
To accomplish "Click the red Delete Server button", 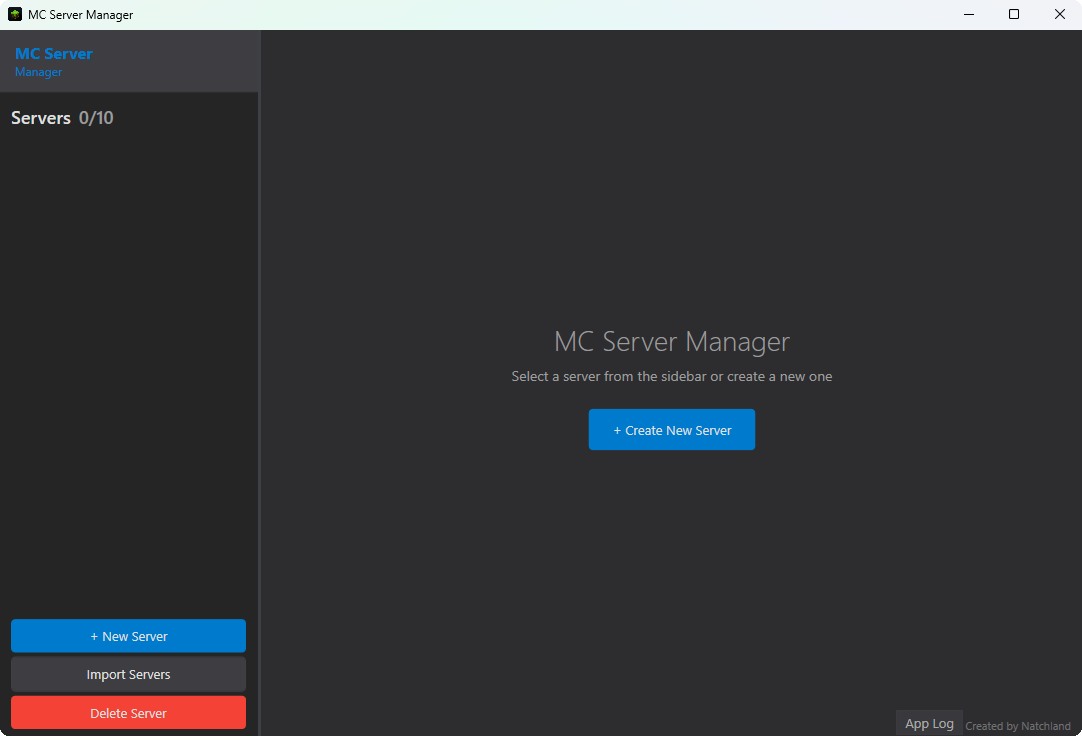I will (x=128, y=713).
